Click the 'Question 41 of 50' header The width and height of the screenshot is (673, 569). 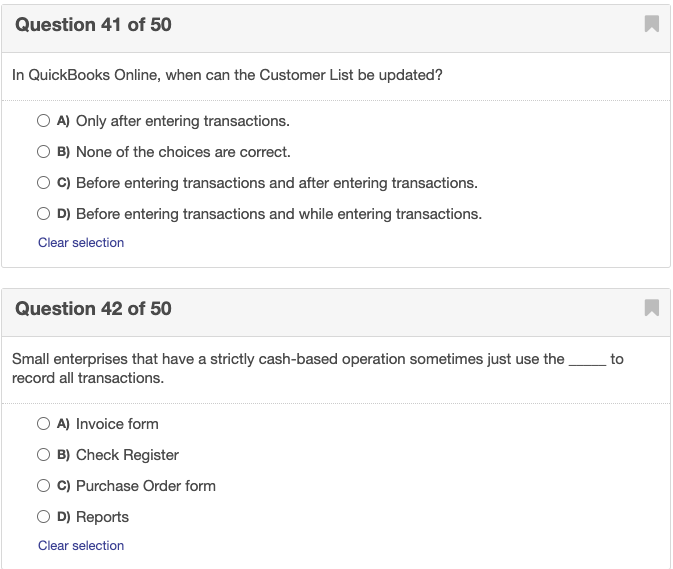[93, 24]
